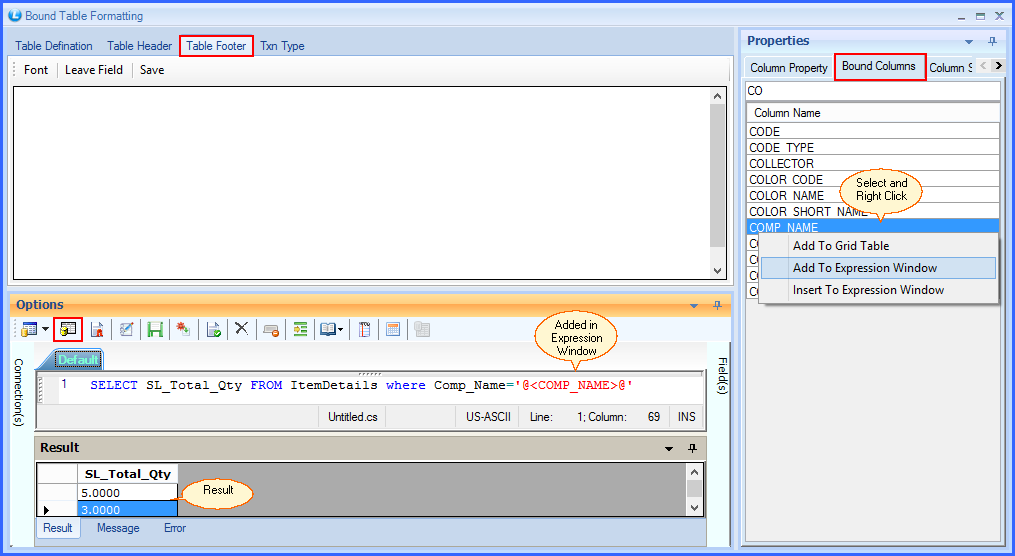
Task: Select the CODE_TYPE row
Action: click(x=873, y=148)
